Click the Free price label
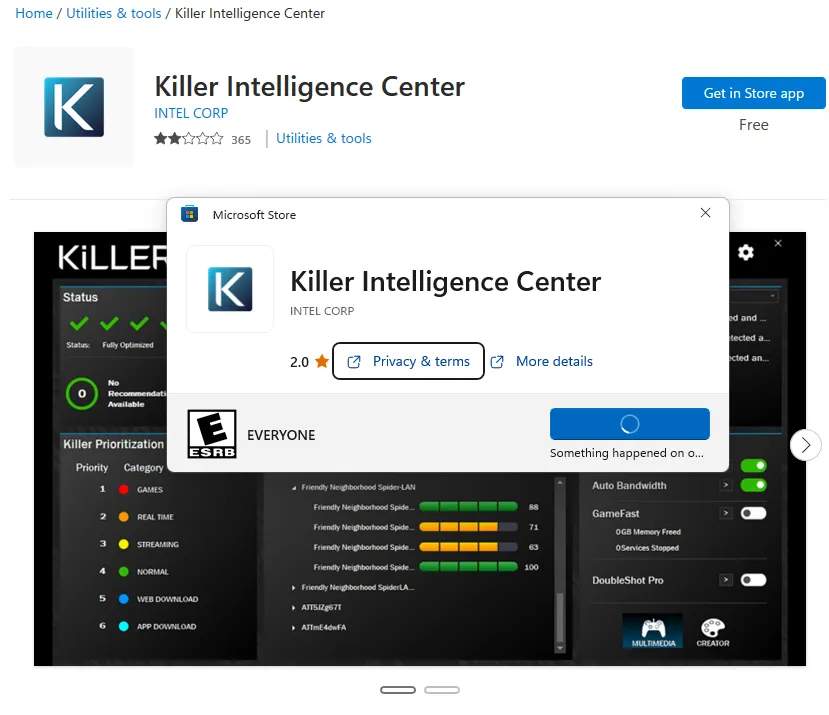This screenshot has height=715, width=829. pyautogui.click(x=753, y=125)
